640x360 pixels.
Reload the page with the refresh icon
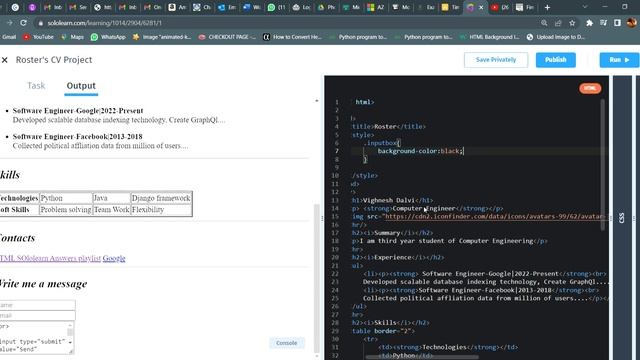(x=23, y=23)
